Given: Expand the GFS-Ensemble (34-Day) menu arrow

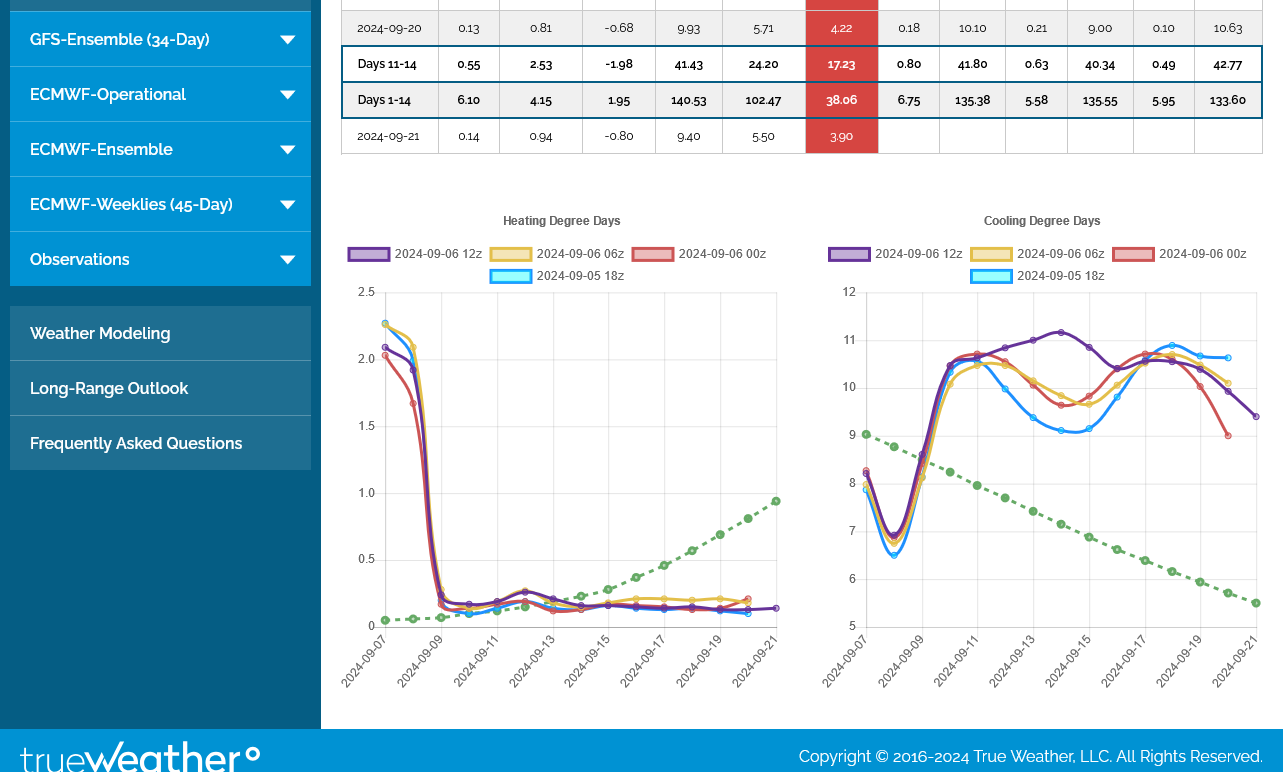Looking at the screenshot, I should point(287,40).
